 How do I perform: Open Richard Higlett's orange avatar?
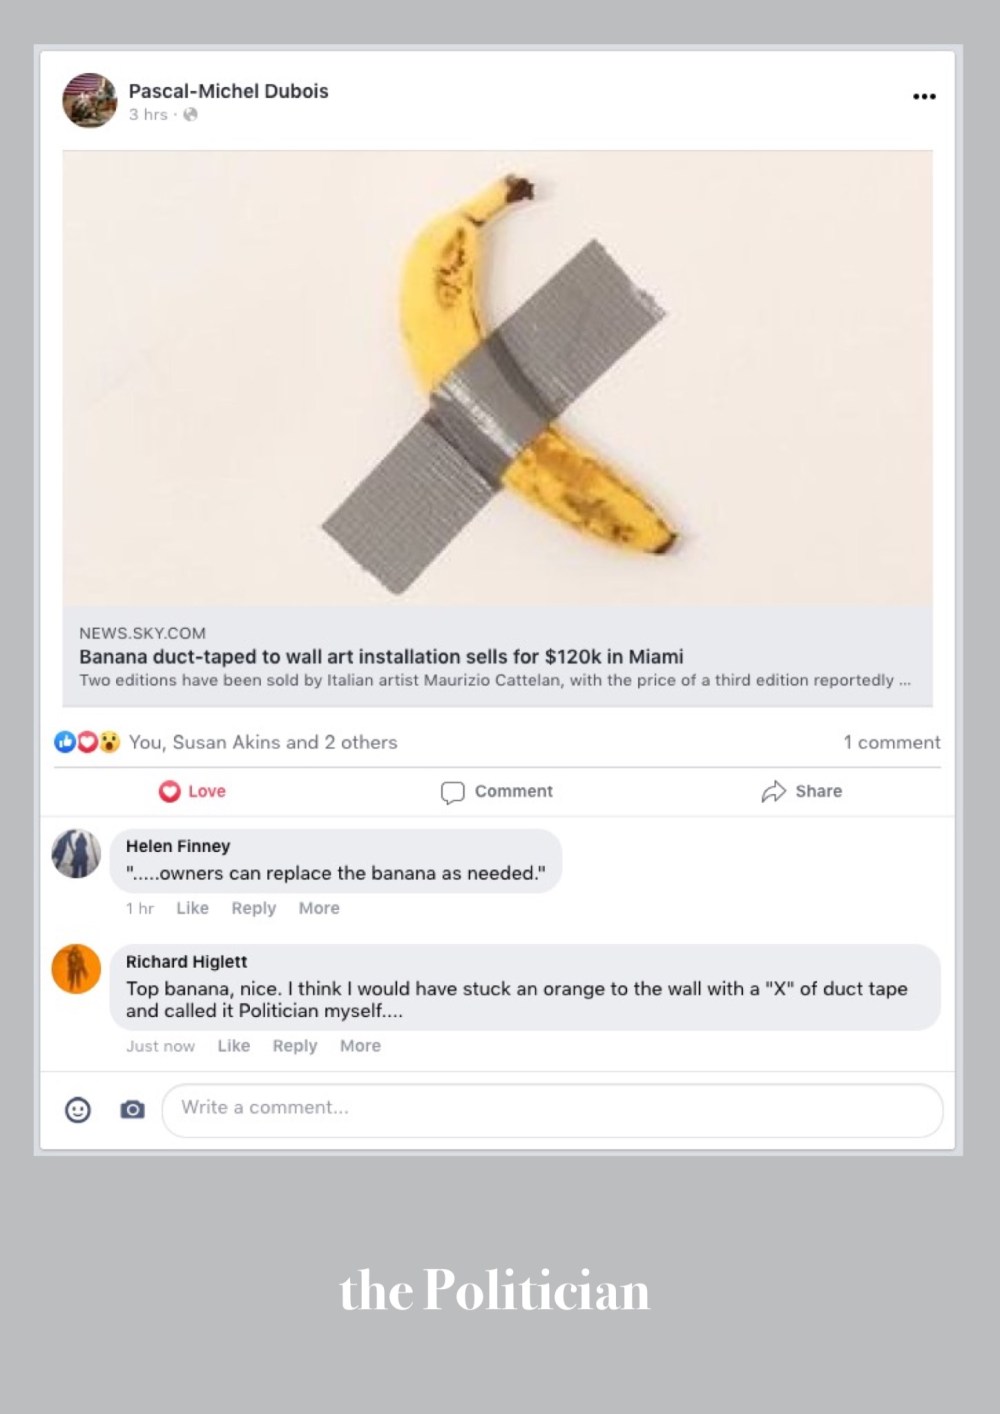(76, 969)
